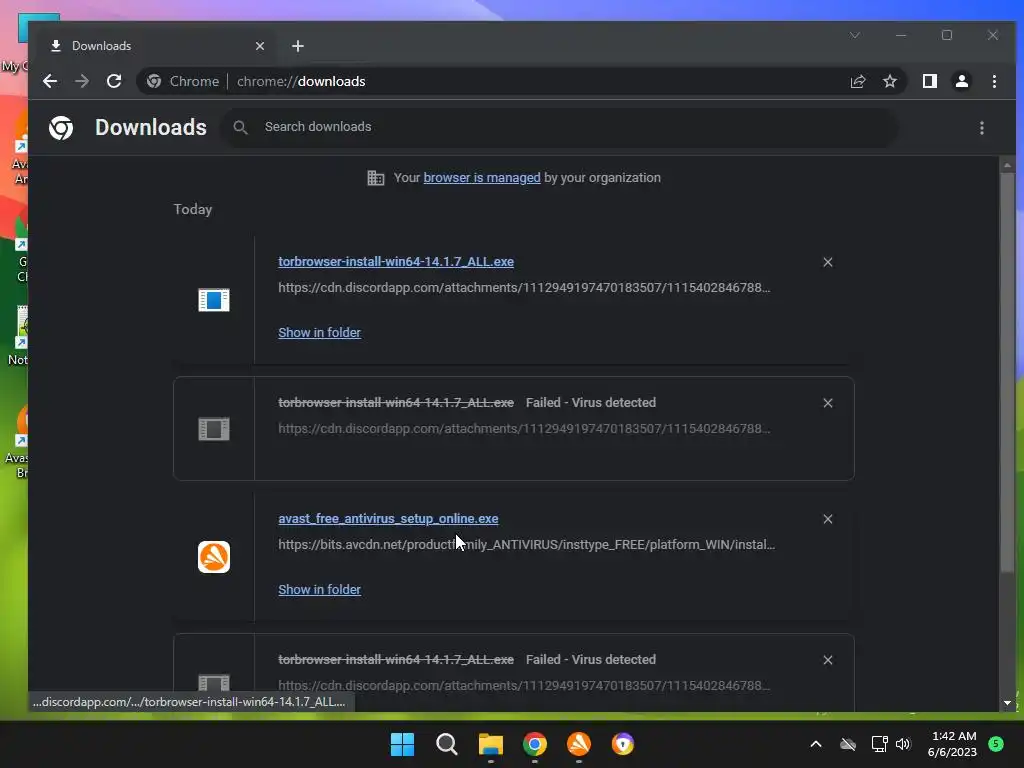Viewport: 1024px width, 768px height.
Task: Click the scrollbar down arrow
Action: tap(1007, 703)
